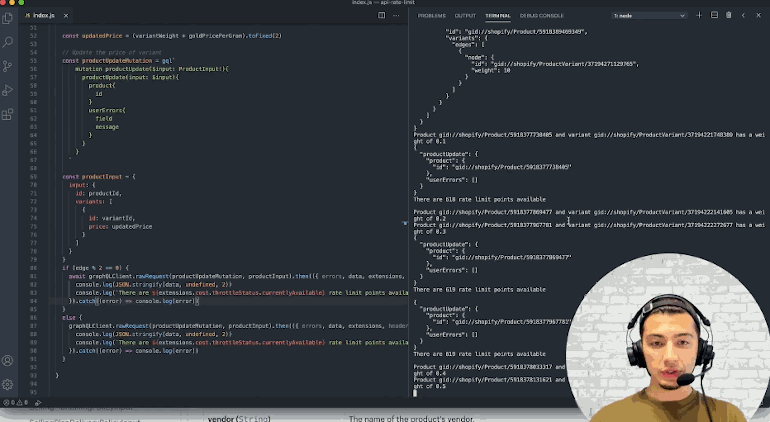Image resolution: width=770 pixels, height=422 pixels.
Task: Close the terminal panel
Action: tap(758, 15)
